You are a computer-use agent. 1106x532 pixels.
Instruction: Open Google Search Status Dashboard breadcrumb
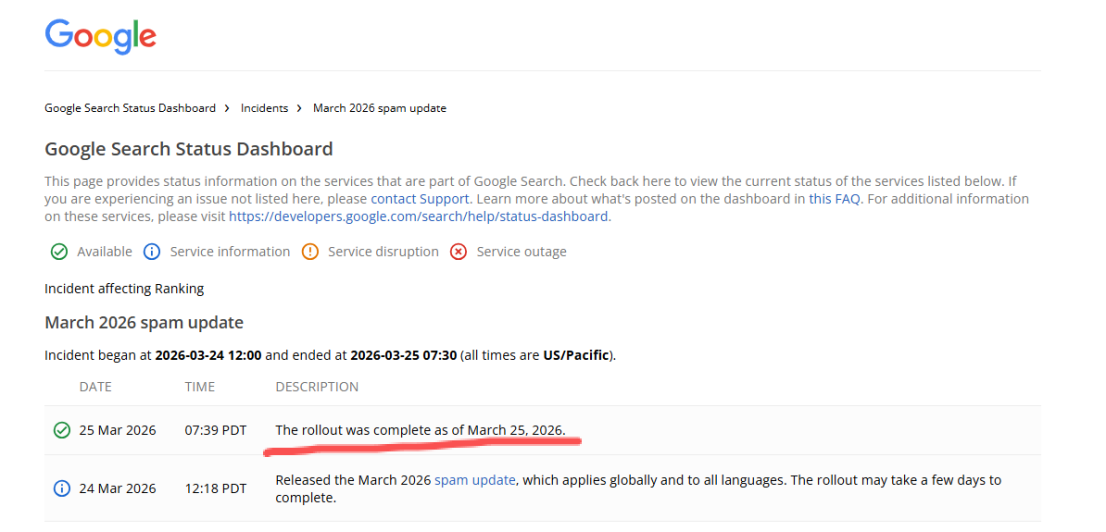point(130,108)
